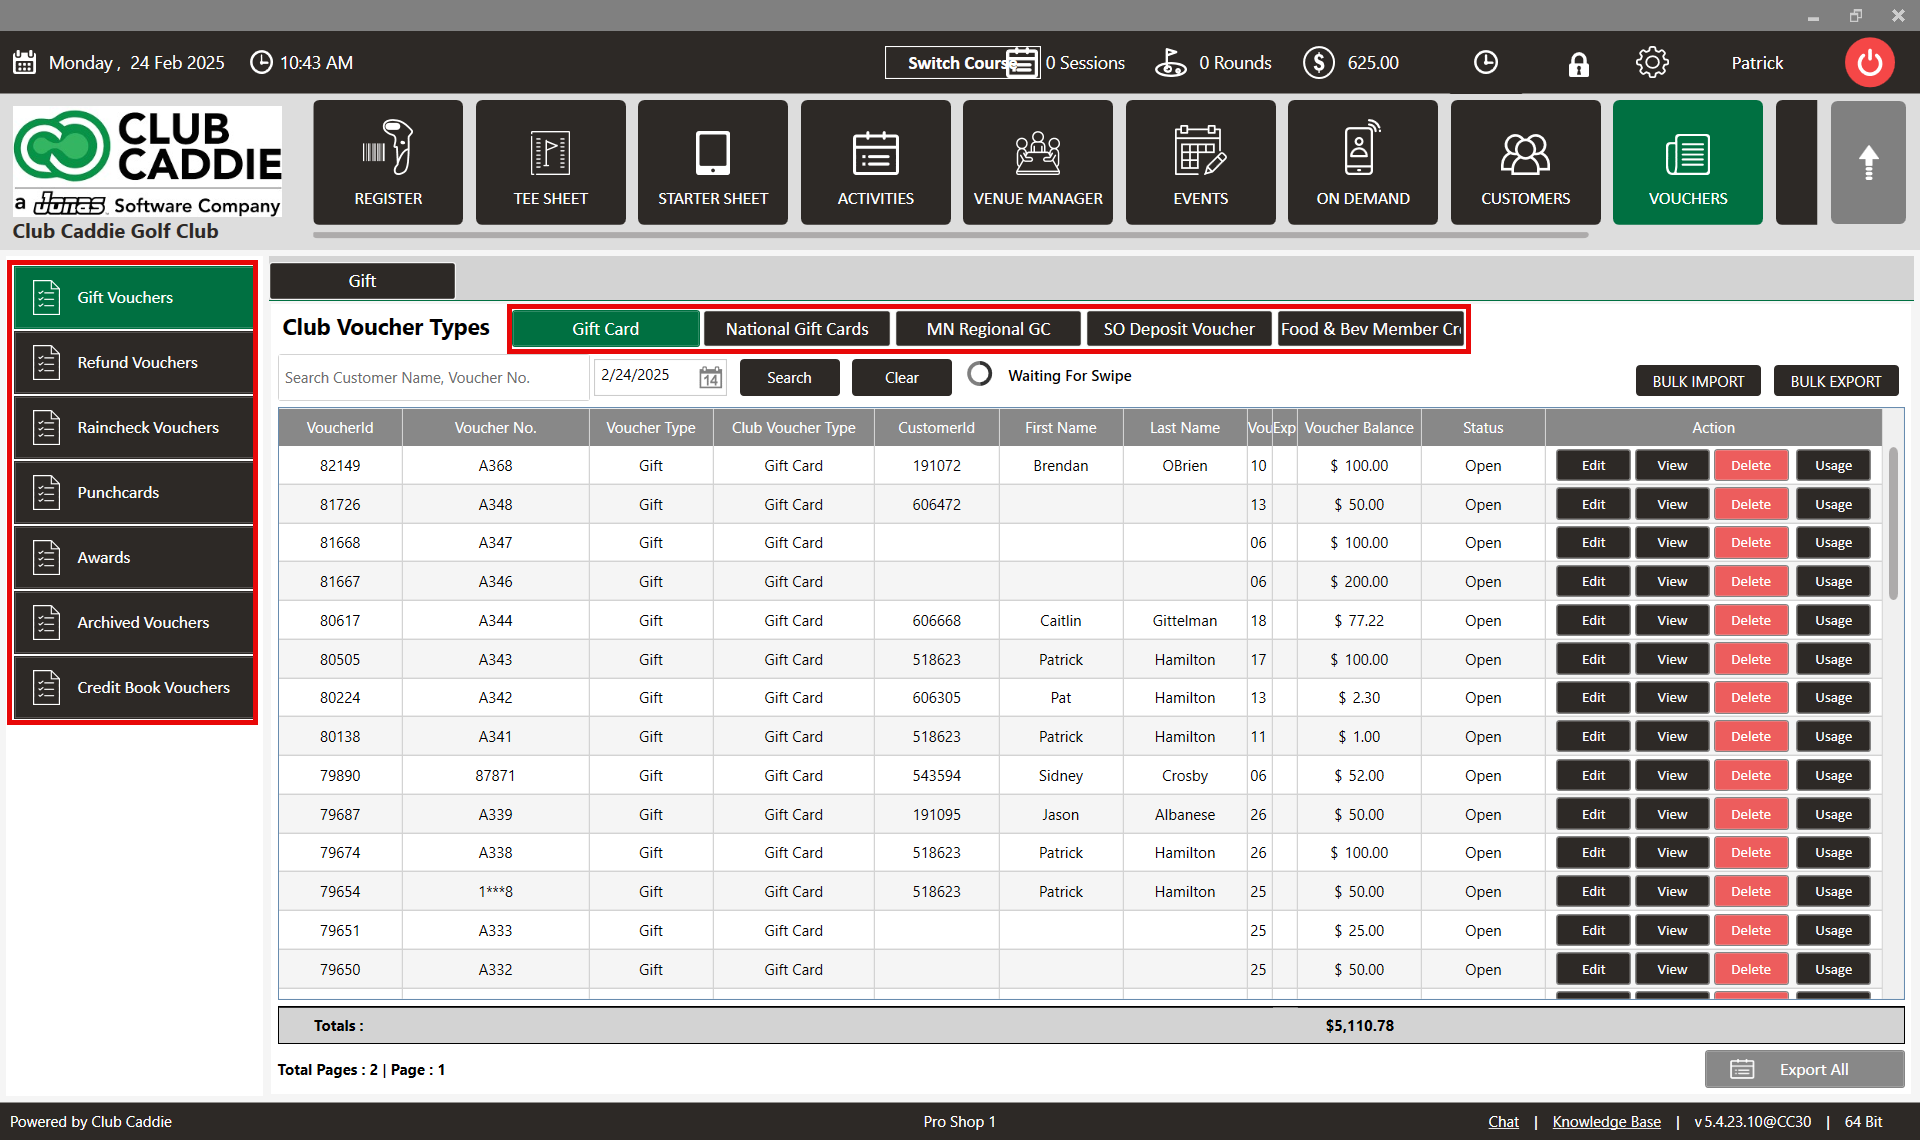
Task: Click the Search Customer Name input field
Action: point(432,378)
